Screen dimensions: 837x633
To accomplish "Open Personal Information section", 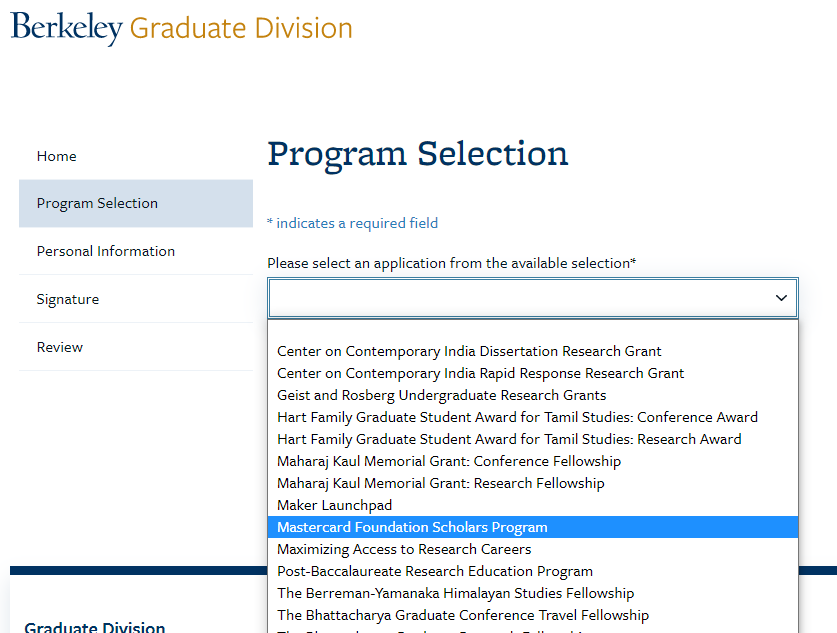I will click(106, 251).
